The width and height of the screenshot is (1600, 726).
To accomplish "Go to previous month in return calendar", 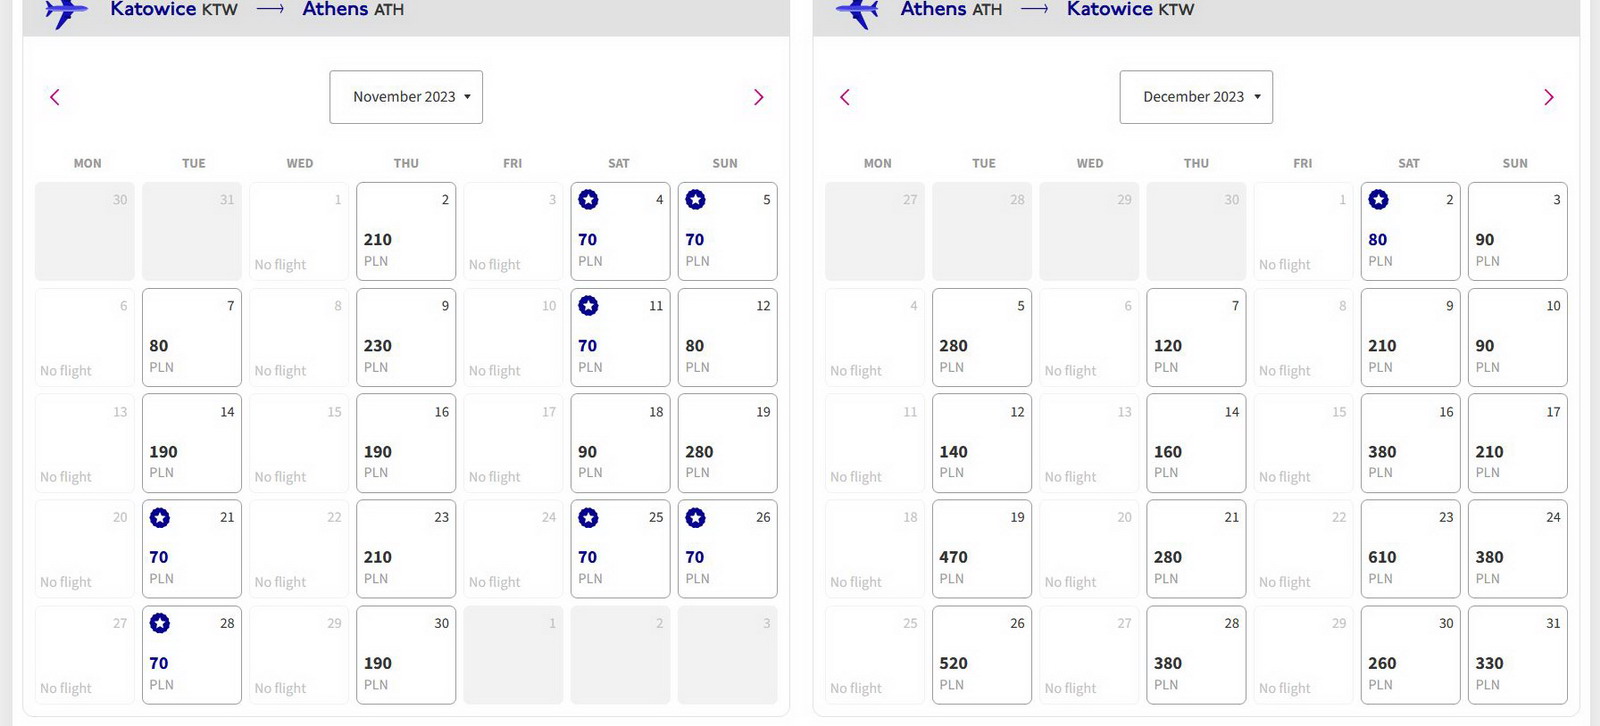I will pos(845,97).
